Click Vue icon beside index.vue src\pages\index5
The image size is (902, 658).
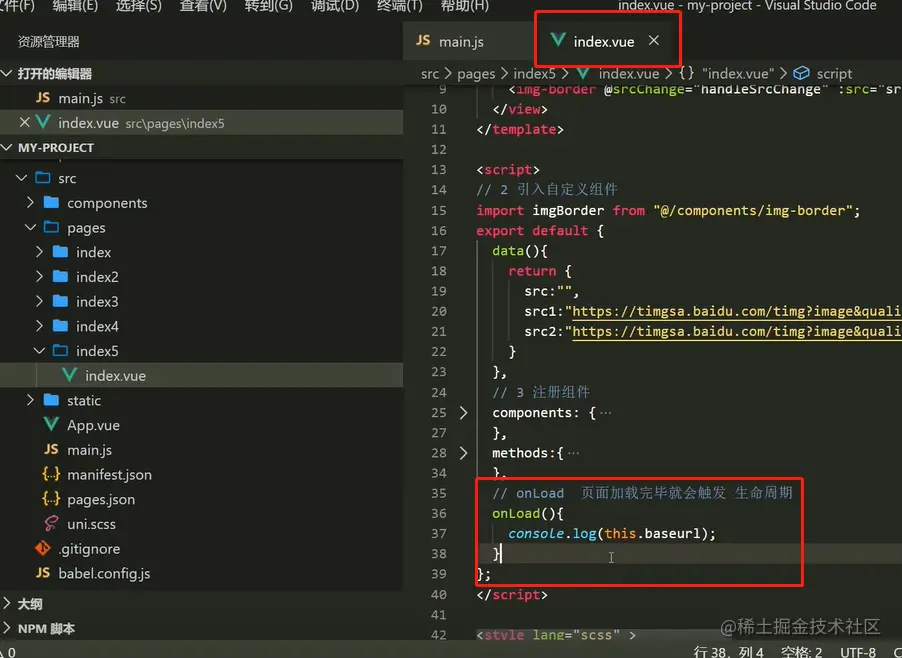(43, 123)
